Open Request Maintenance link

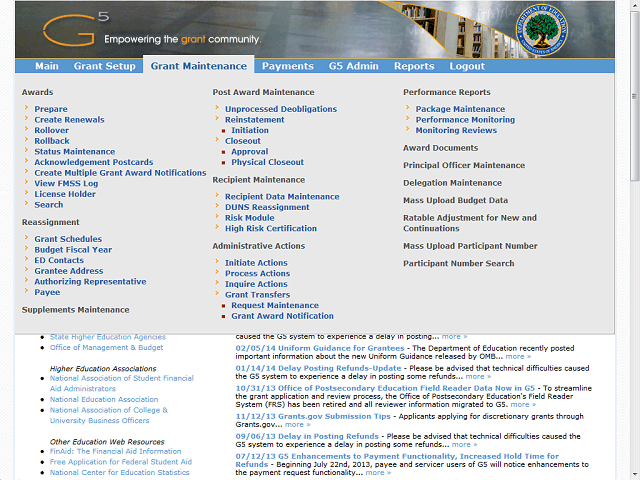pos(275,305)
